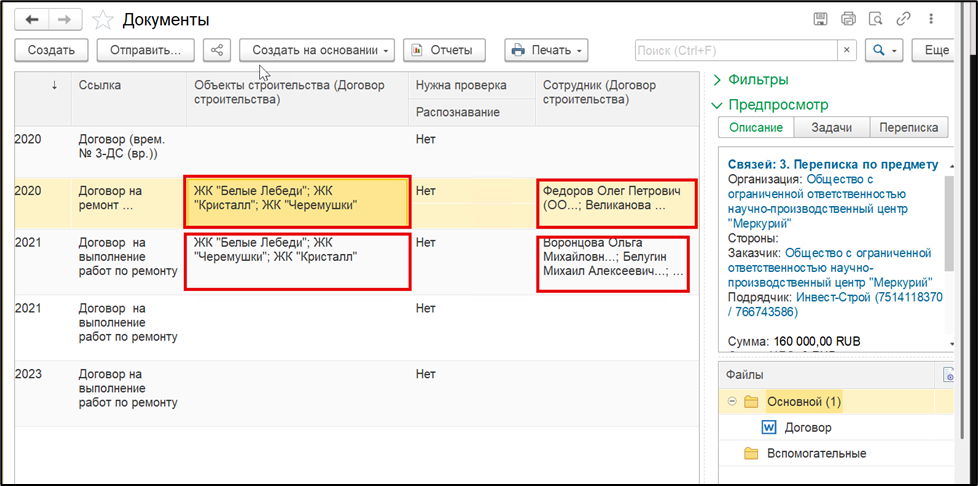The image size is (978, 486).
Task: Click the Word file icon for Договор
Action: tap(769, 428)
